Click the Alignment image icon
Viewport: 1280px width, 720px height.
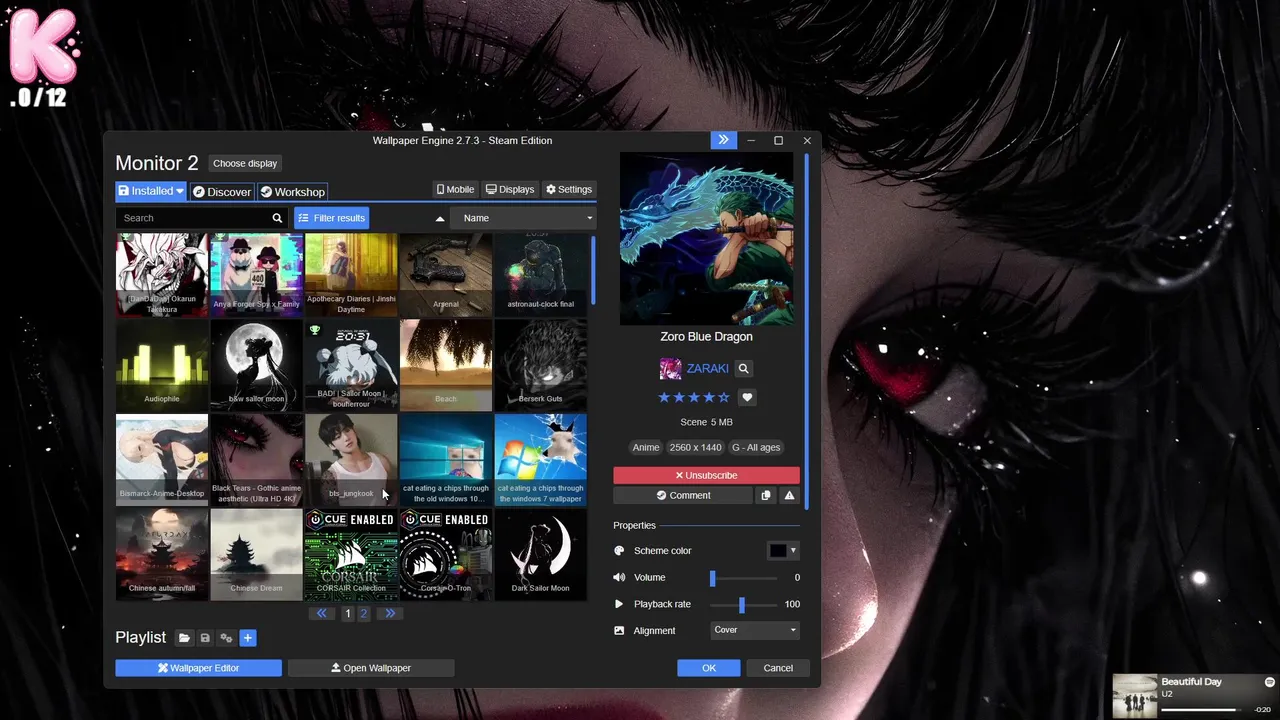coord(619,631)
